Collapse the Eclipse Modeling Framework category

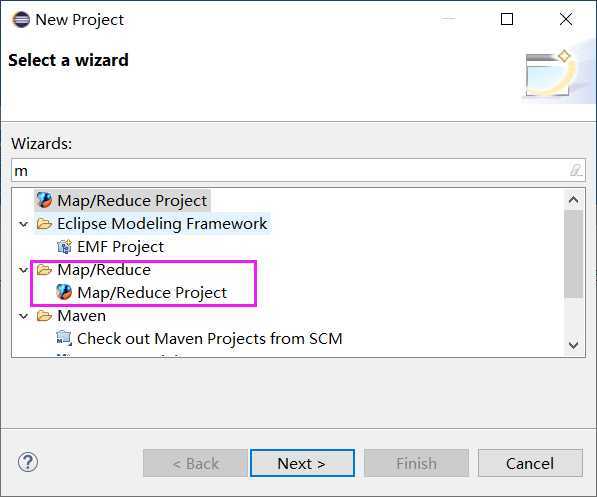pos(24,224)
